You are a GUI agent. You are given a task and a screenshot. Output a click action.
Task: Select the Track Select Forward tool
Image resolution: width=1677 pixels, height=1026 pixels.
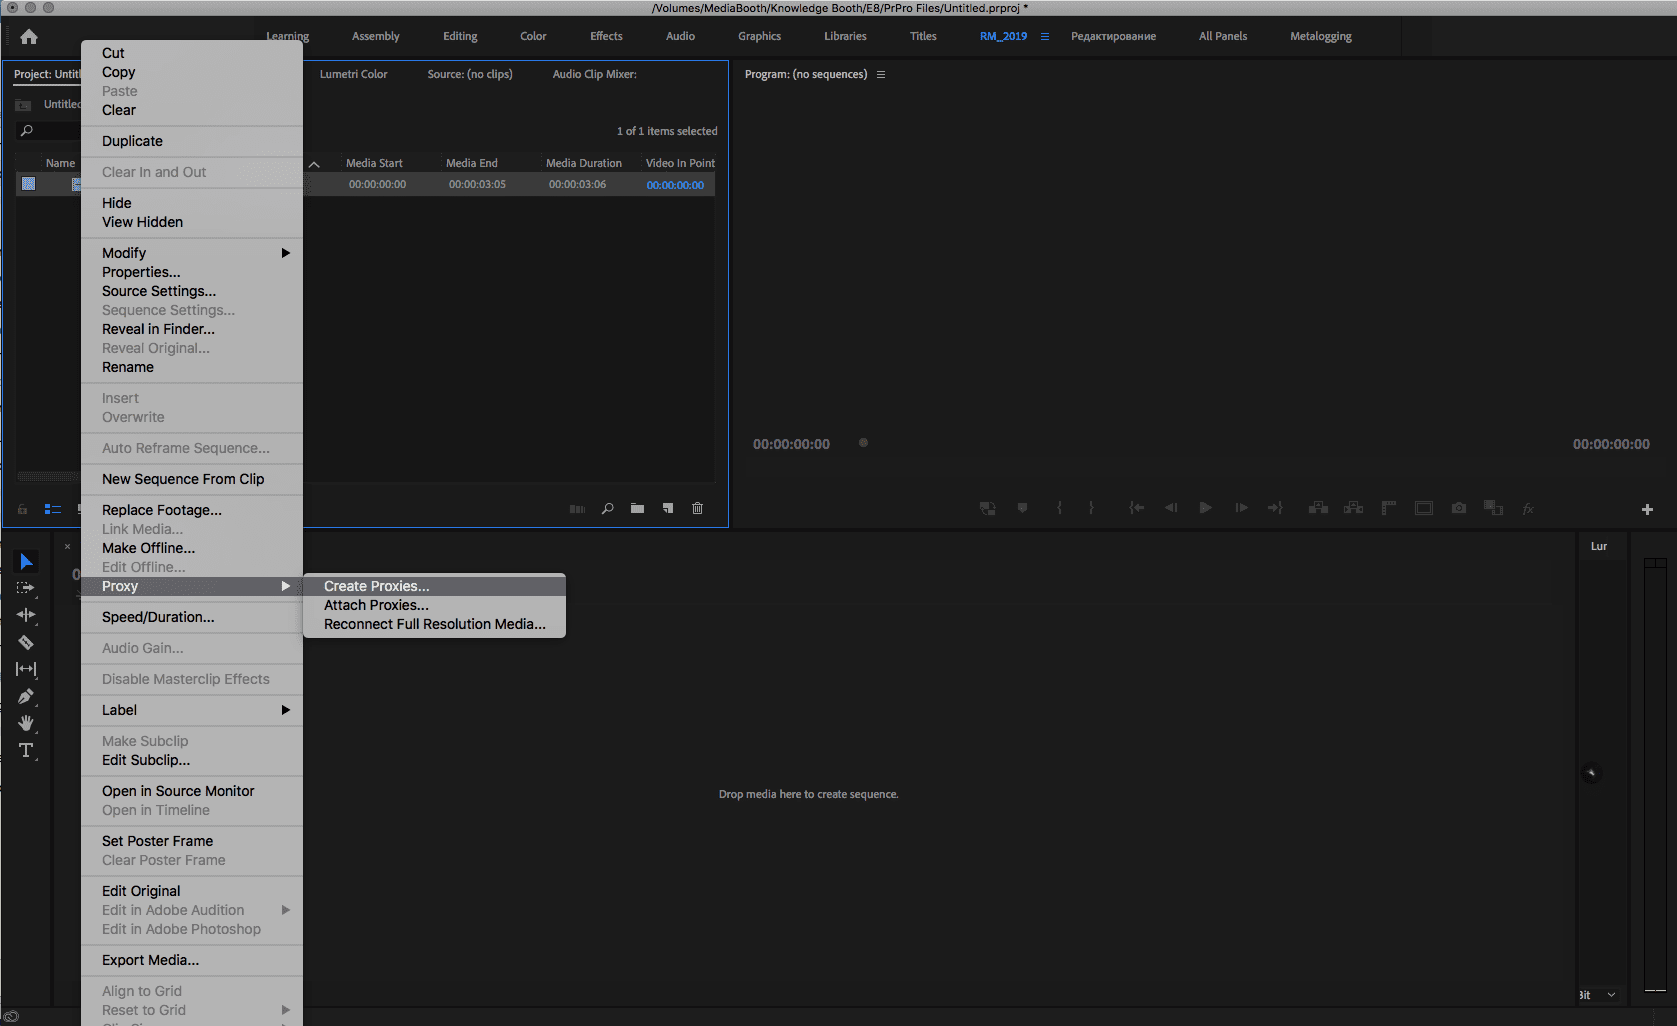[x=26, y=588]
